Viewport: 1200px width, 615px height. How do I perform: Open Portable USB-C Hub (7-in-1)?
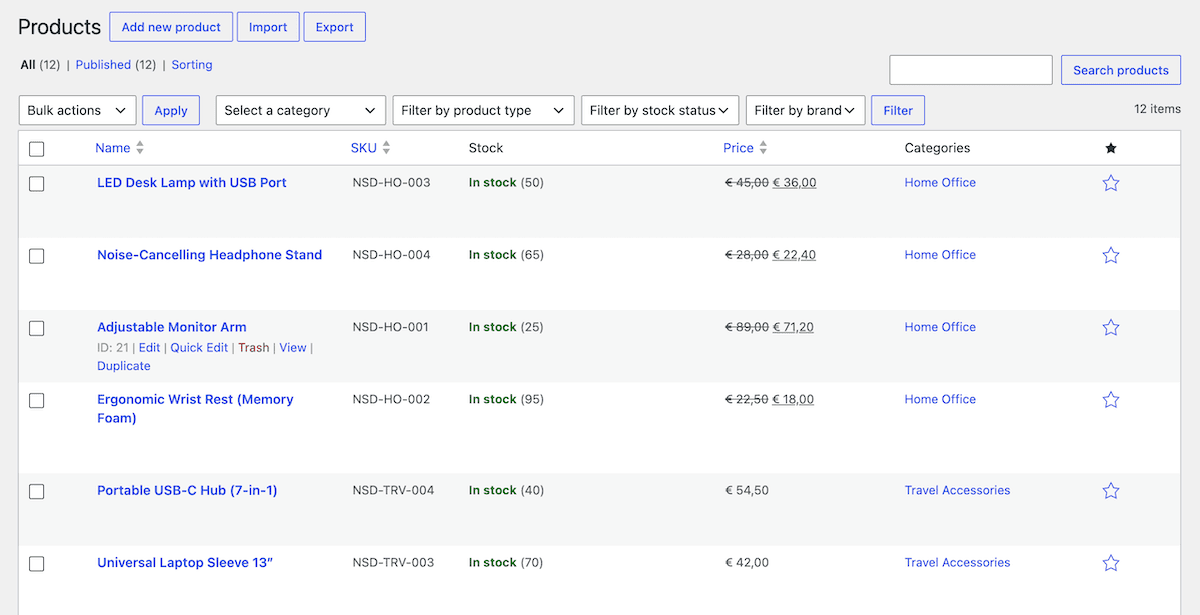[187, 490]
